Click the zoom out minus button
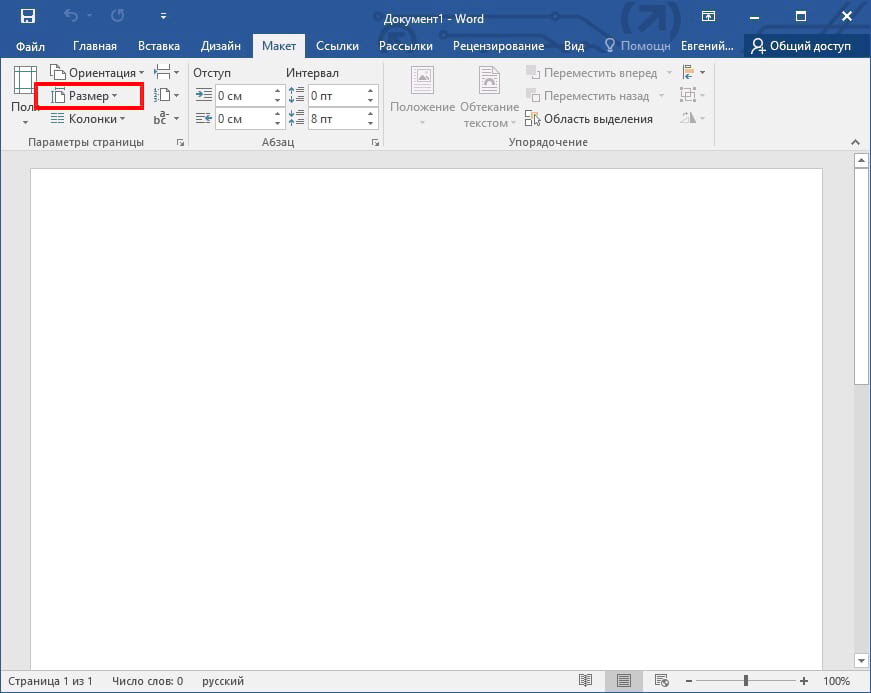Screen dimensions: 871x693 (689, 681)
